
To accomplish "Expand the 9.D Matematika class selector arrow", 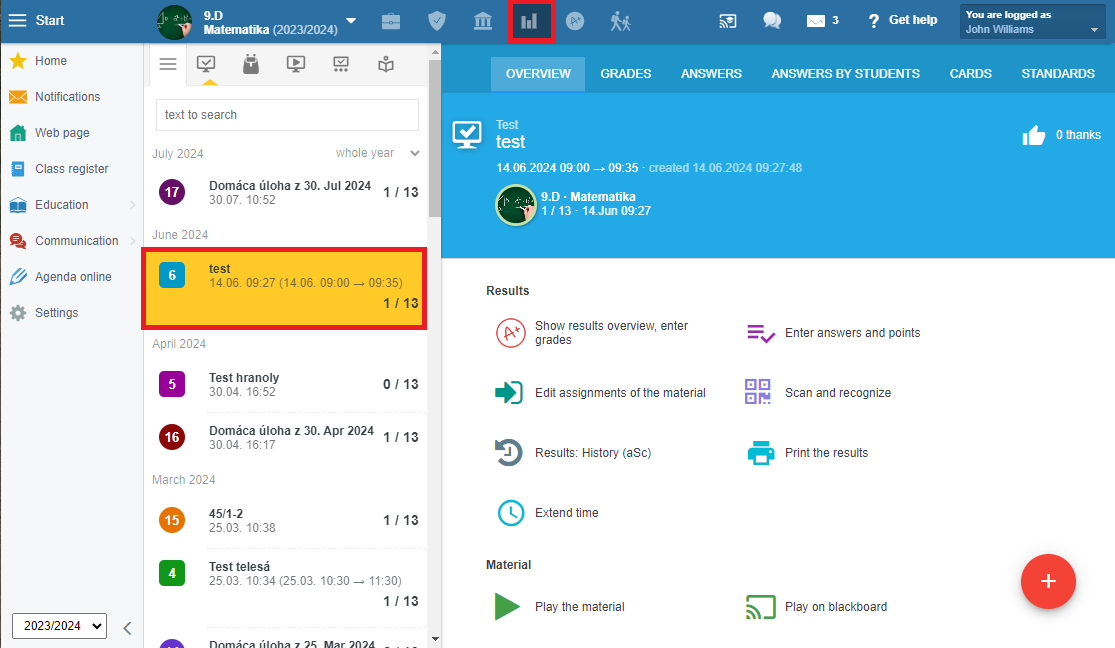I will [x=351, y=21].
